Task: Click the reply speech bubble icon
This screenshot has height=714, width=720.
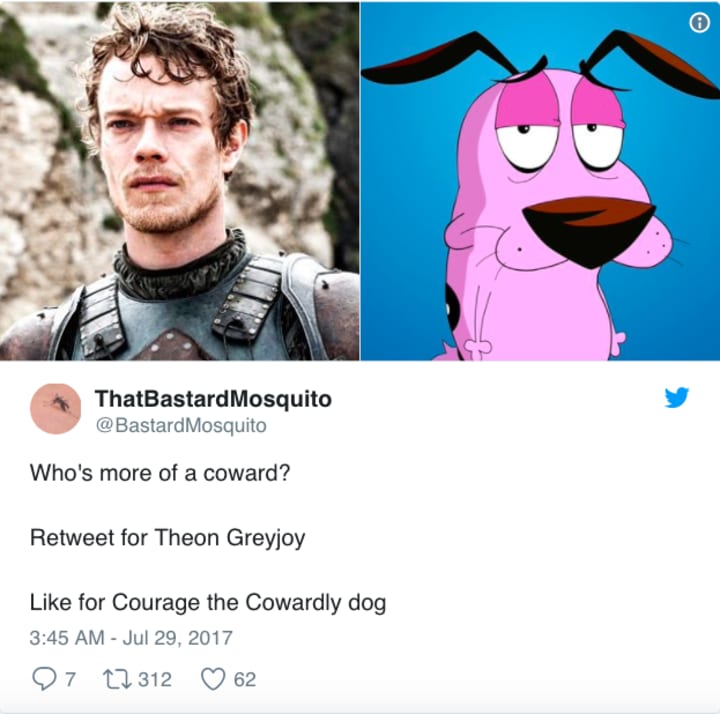Action: point(44,679)
